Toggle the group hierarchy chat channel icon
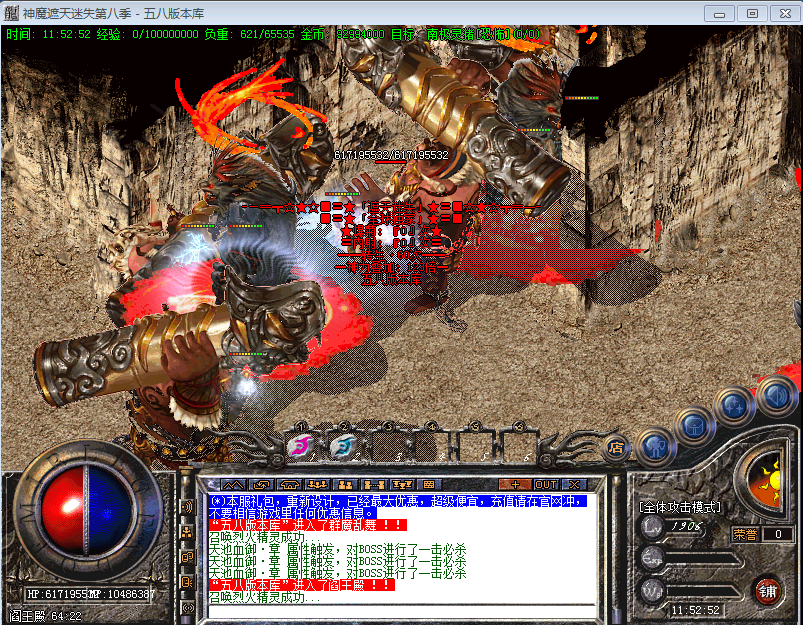Viewport: 803px width, 625px height. [187, 532]
